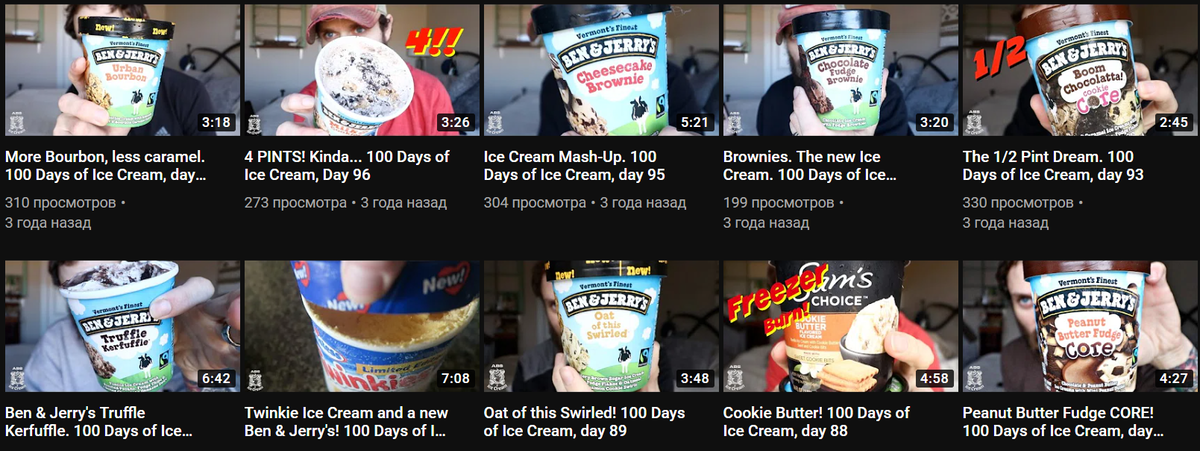Open the Chocolate Fudge Brownie thumbnail
Image resolution: width=1200 pixels, height=451 pixels.
(840, 70)
